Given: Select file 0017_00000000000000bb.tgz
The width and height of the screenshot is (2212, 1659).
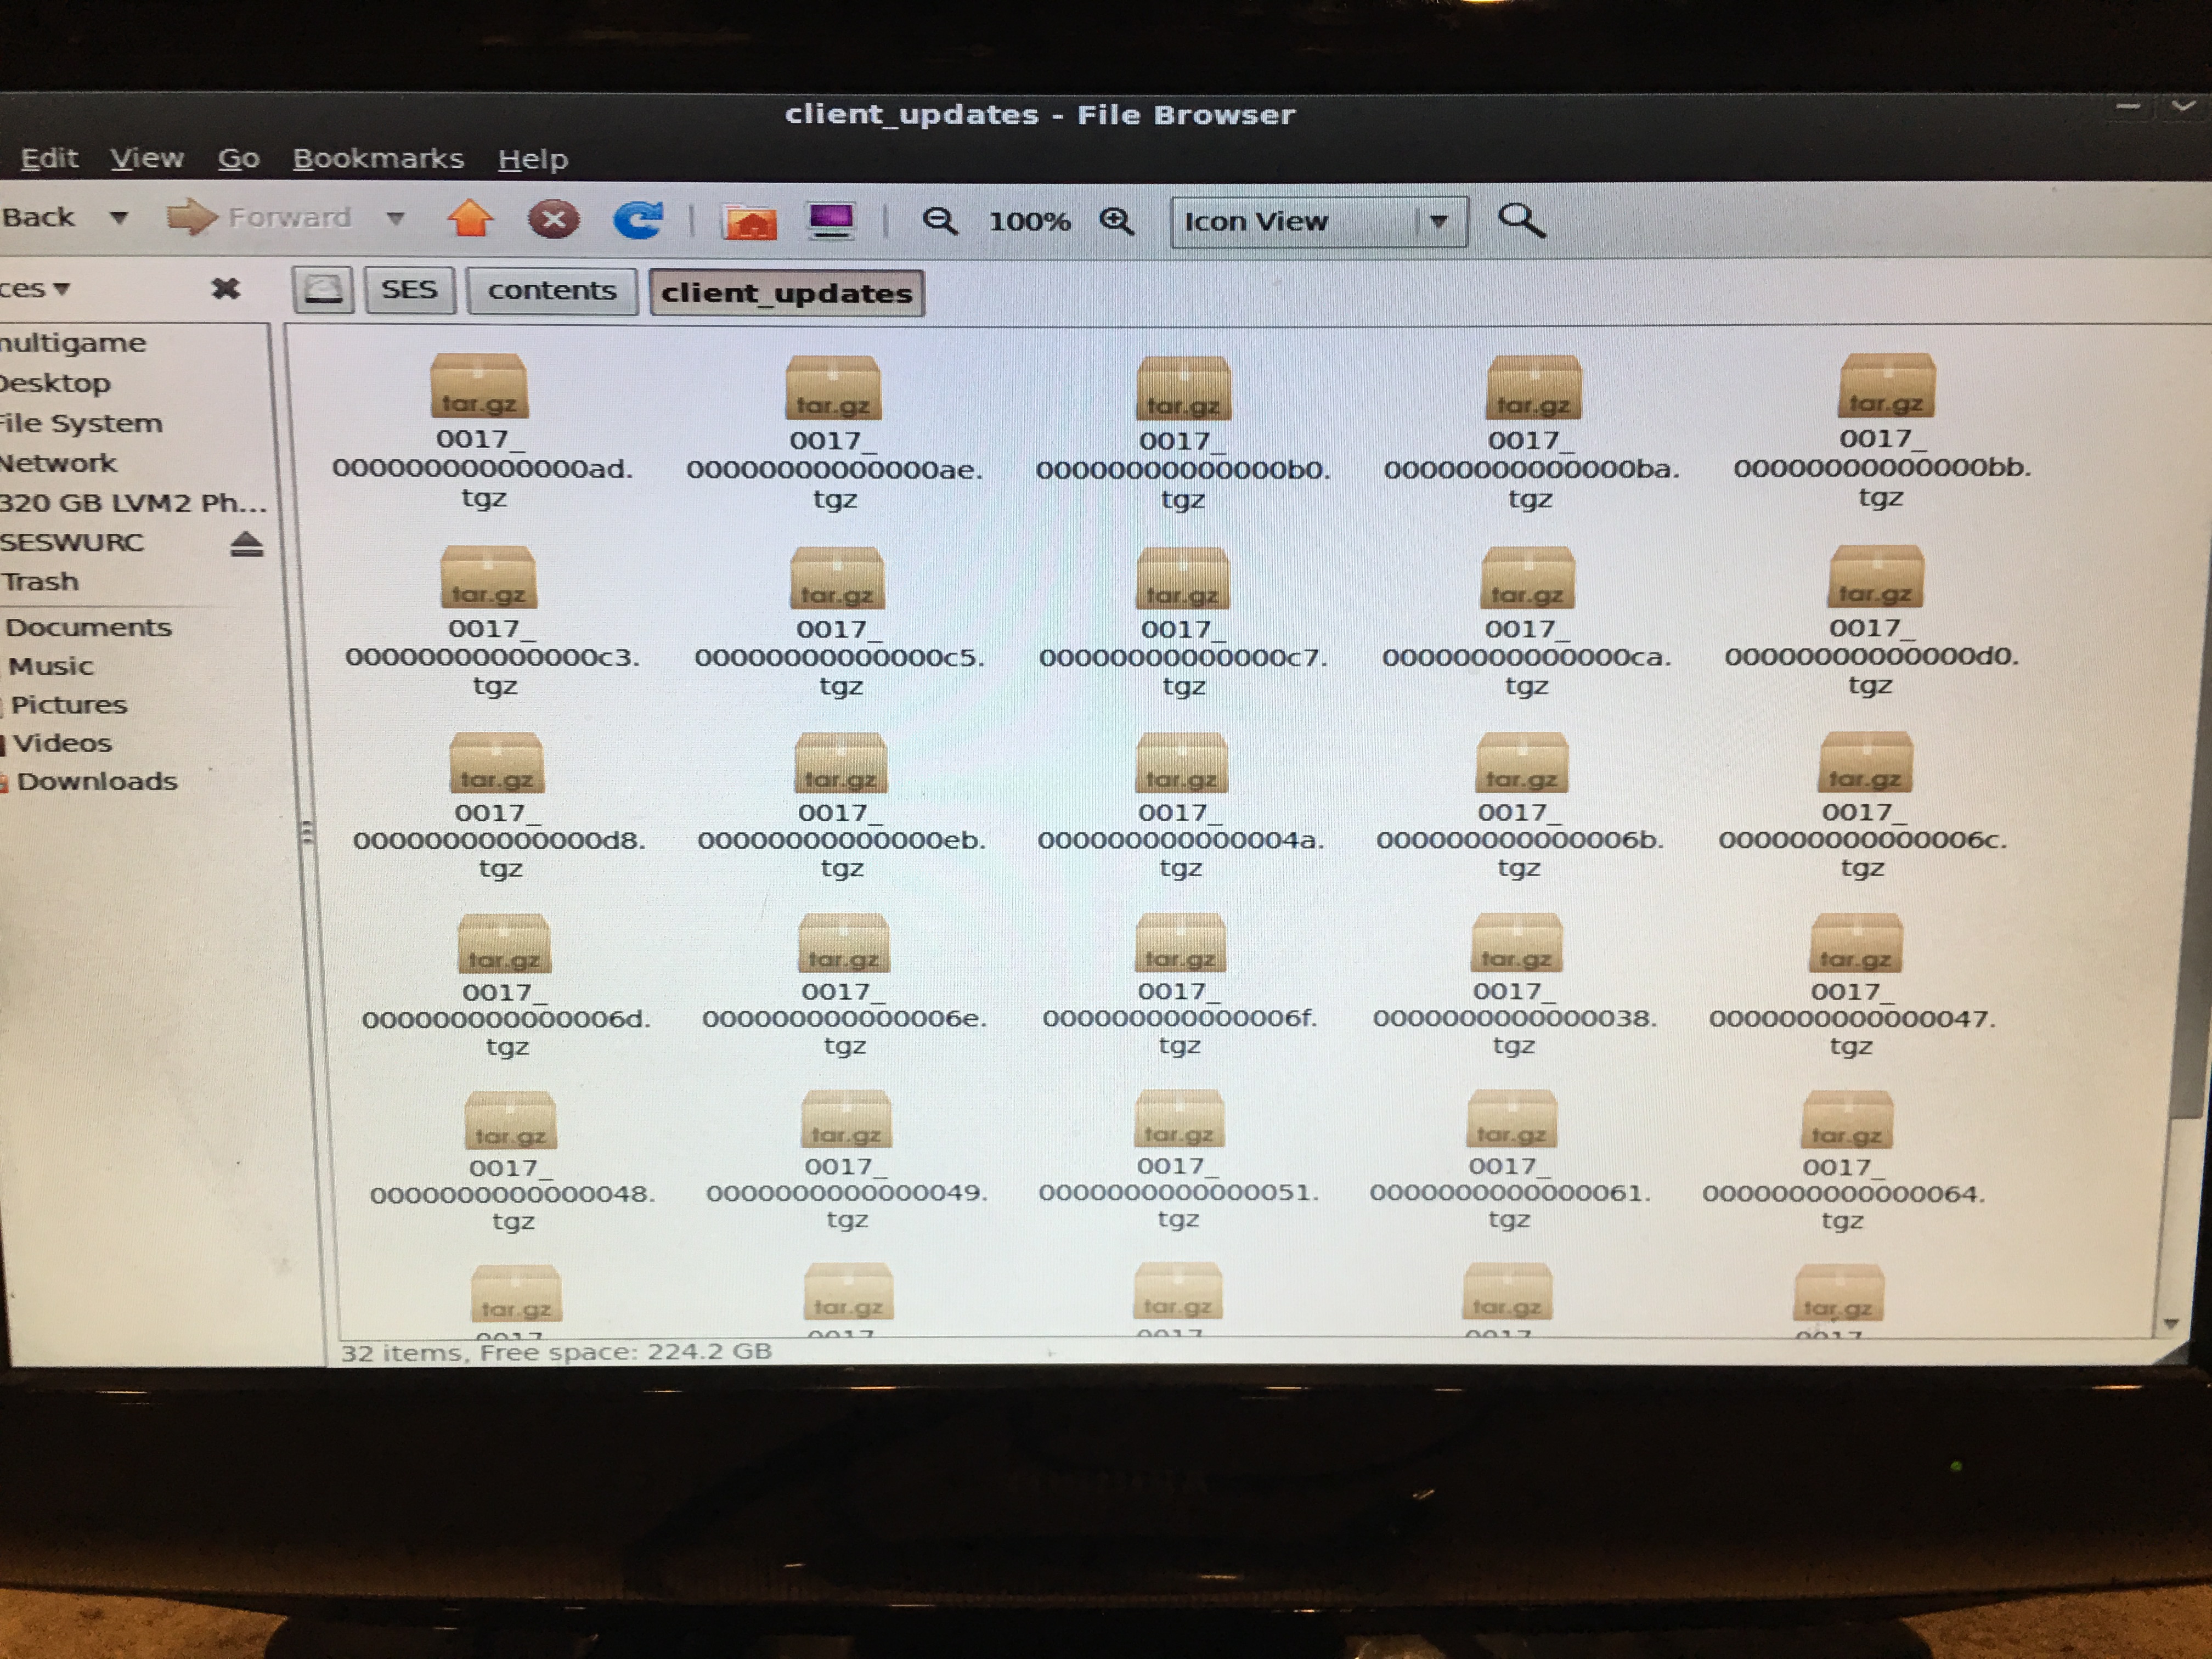Looking at the screenshot, I should 1882,431.
